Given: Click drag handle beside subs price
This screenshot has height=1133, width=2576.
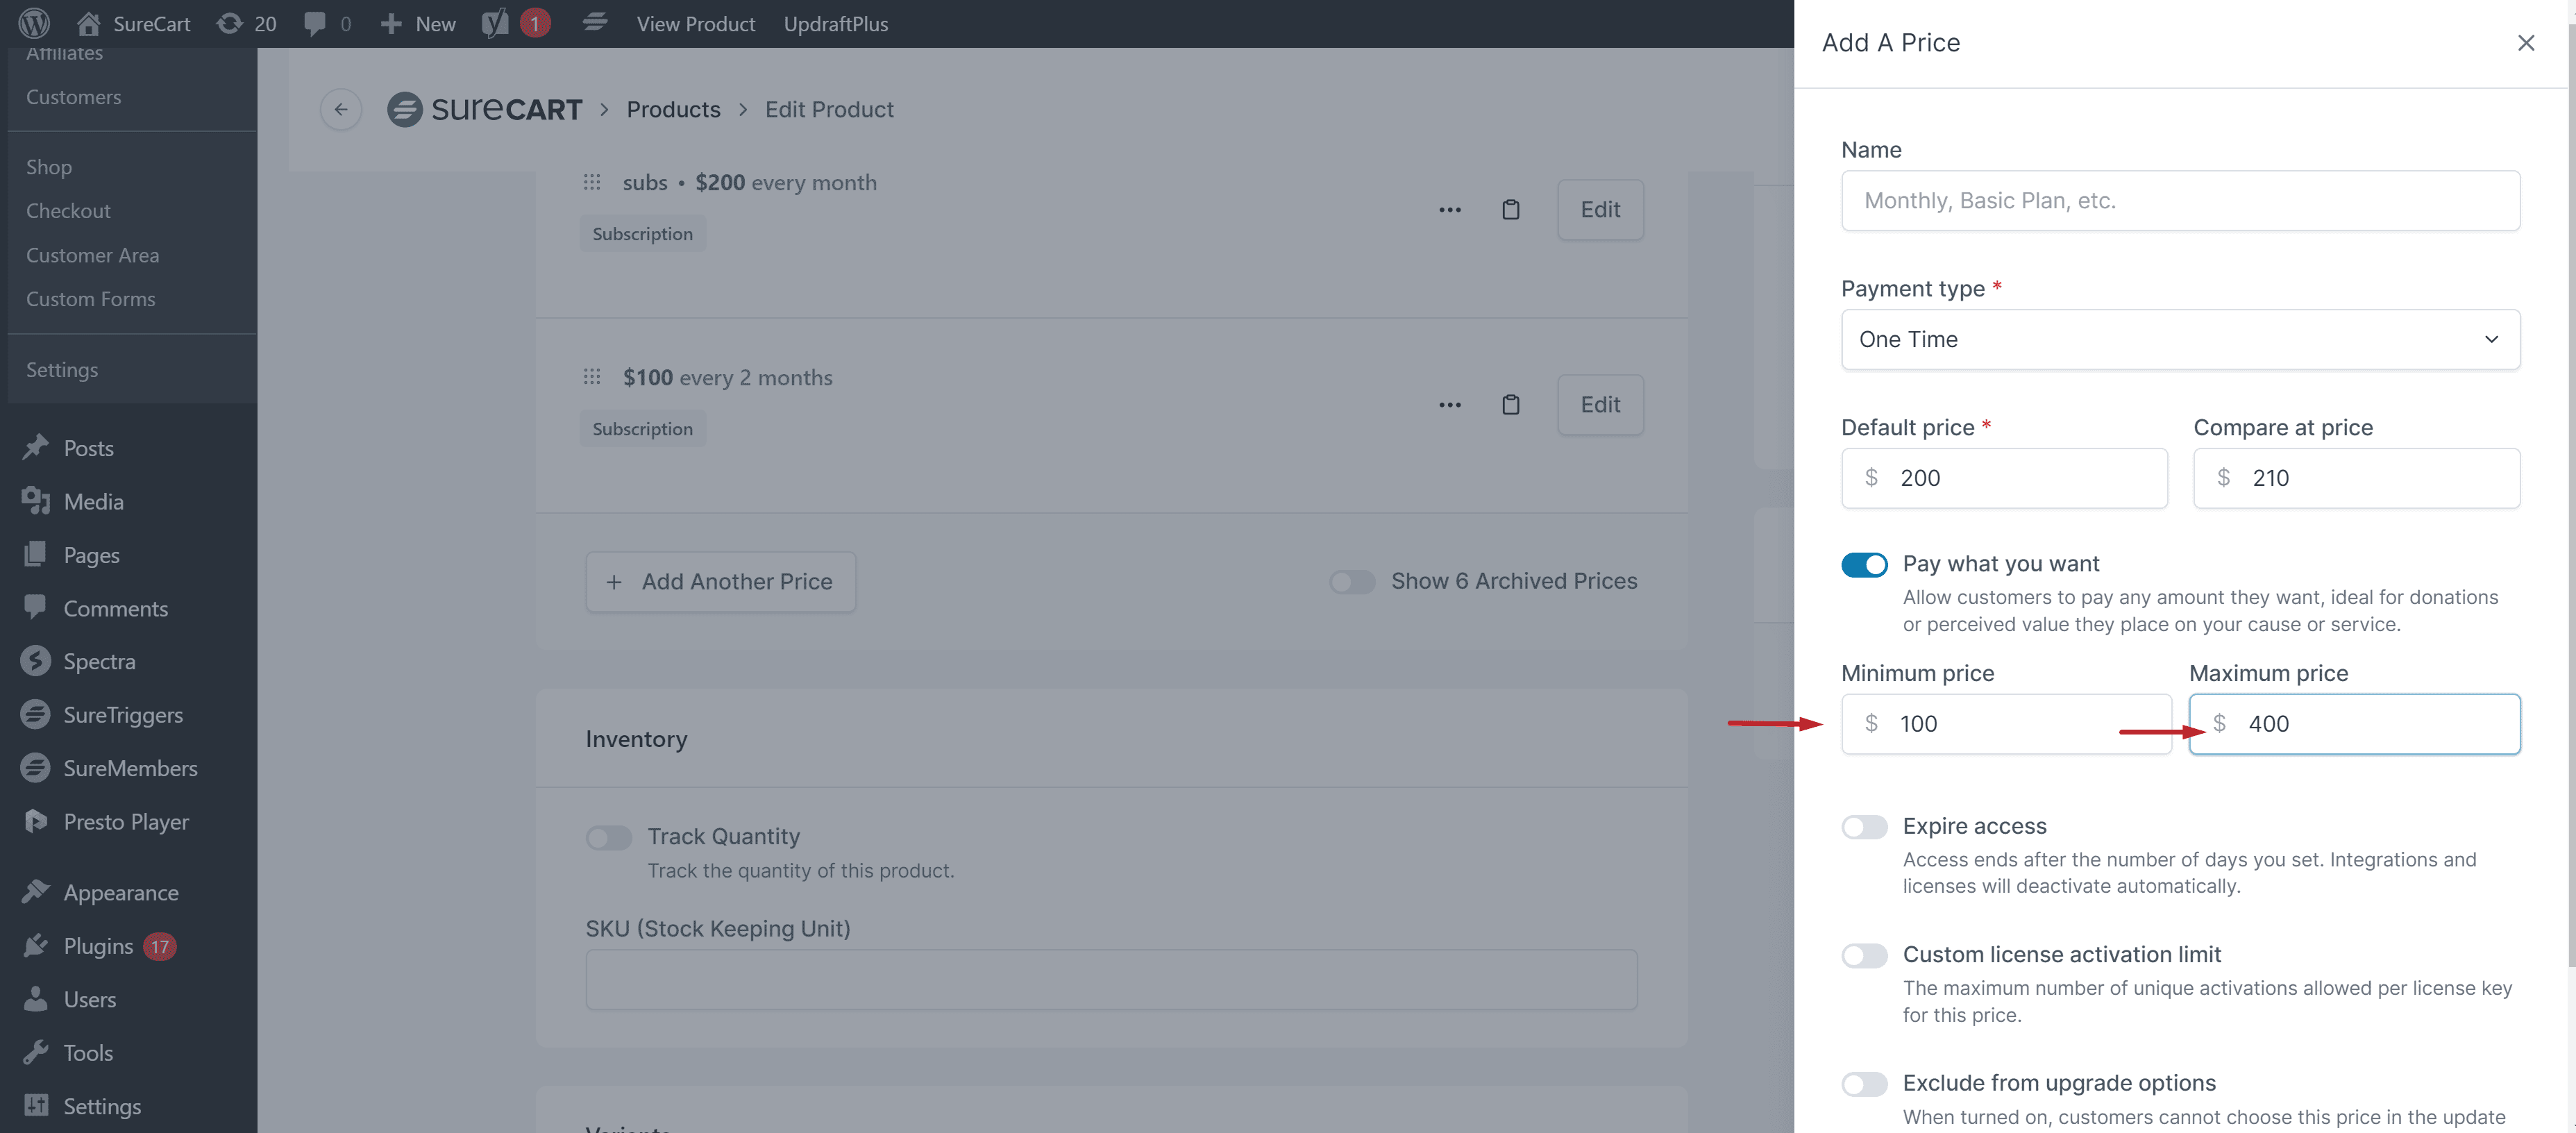Looking at the screenshot, I should [x=592, y=182].
